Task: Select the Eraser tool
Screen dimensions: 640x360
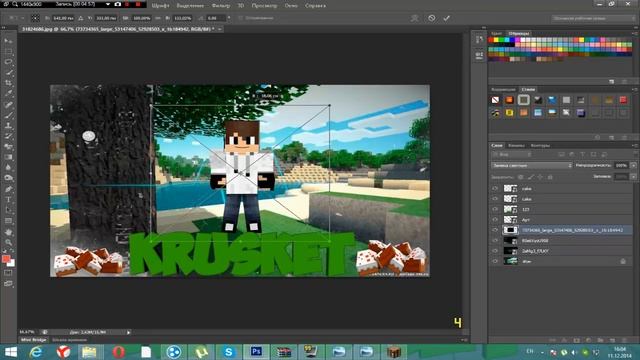Action: pos(8,147)
